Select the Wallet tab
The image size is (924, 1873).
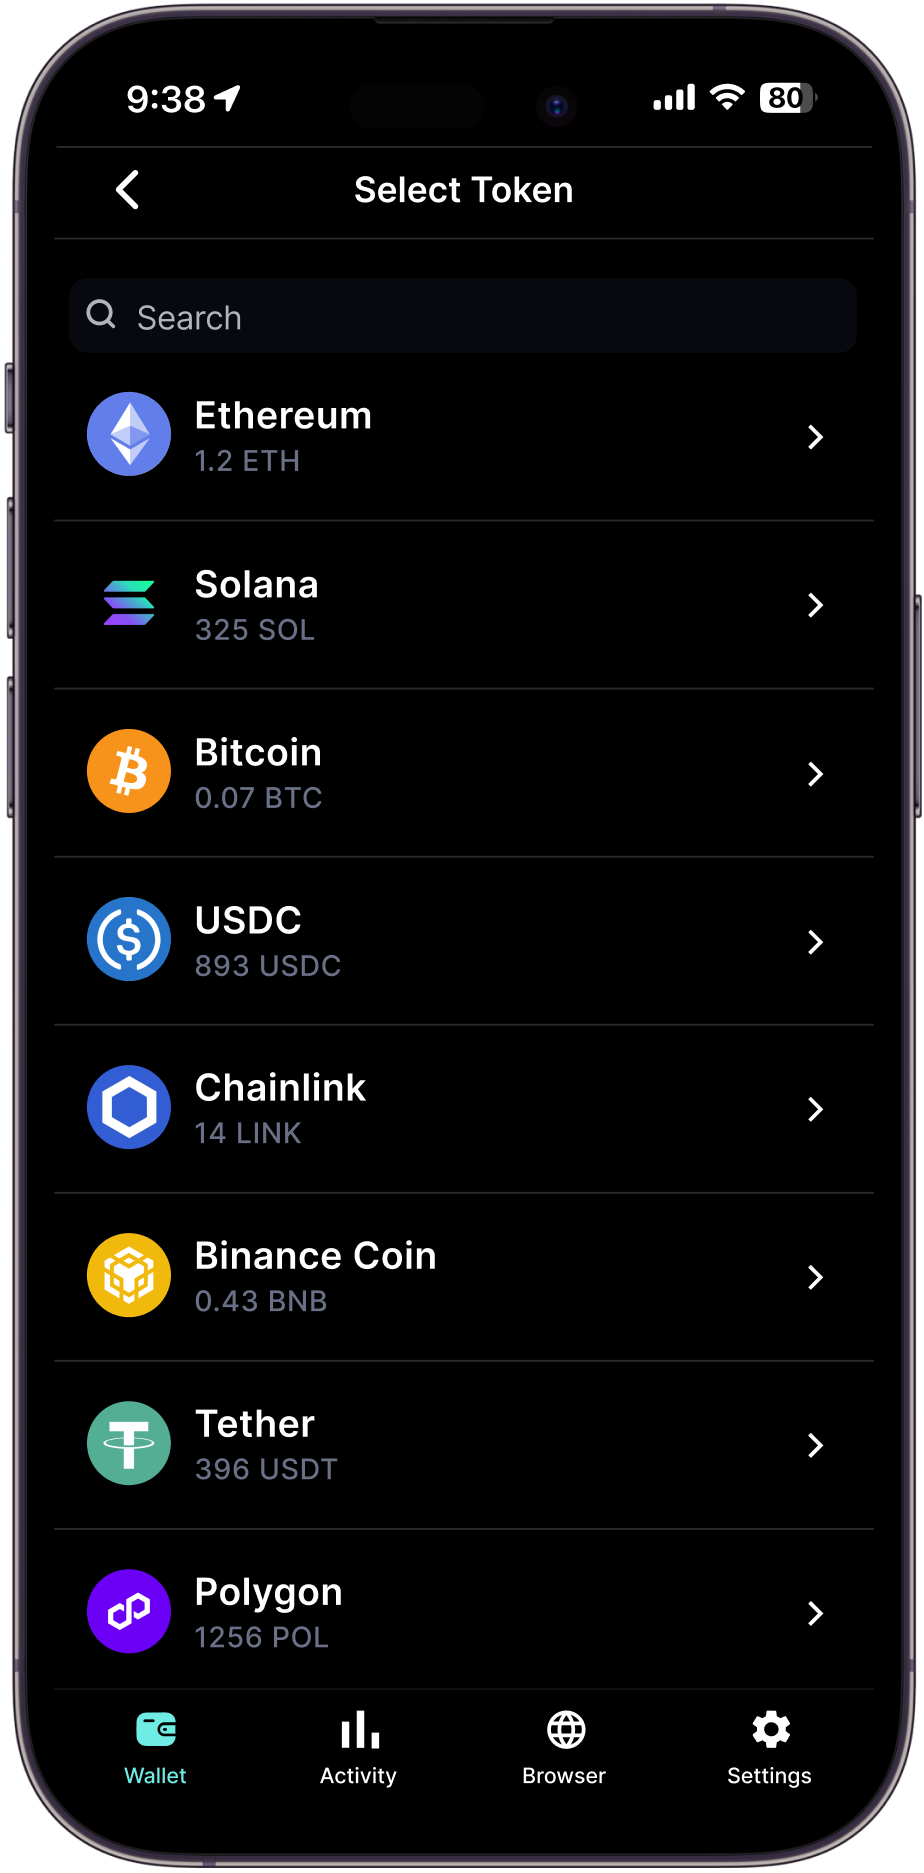click(156, 1746)
